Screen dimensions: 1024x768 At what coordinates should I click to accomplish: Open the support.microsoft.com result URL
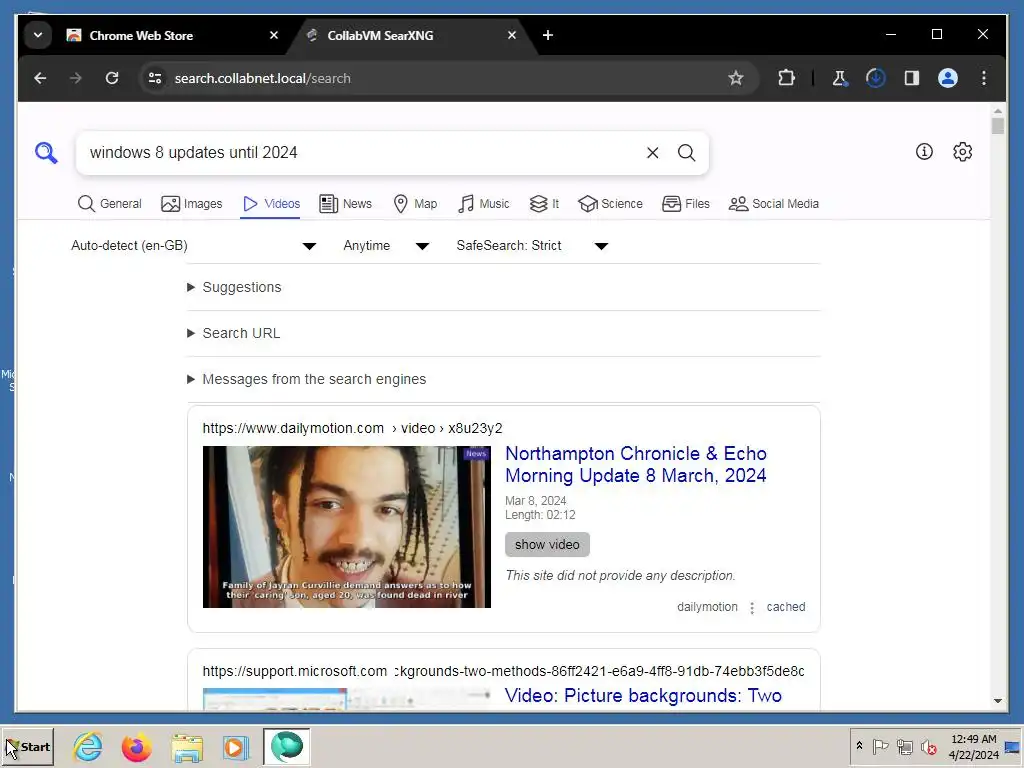(503, 671)
